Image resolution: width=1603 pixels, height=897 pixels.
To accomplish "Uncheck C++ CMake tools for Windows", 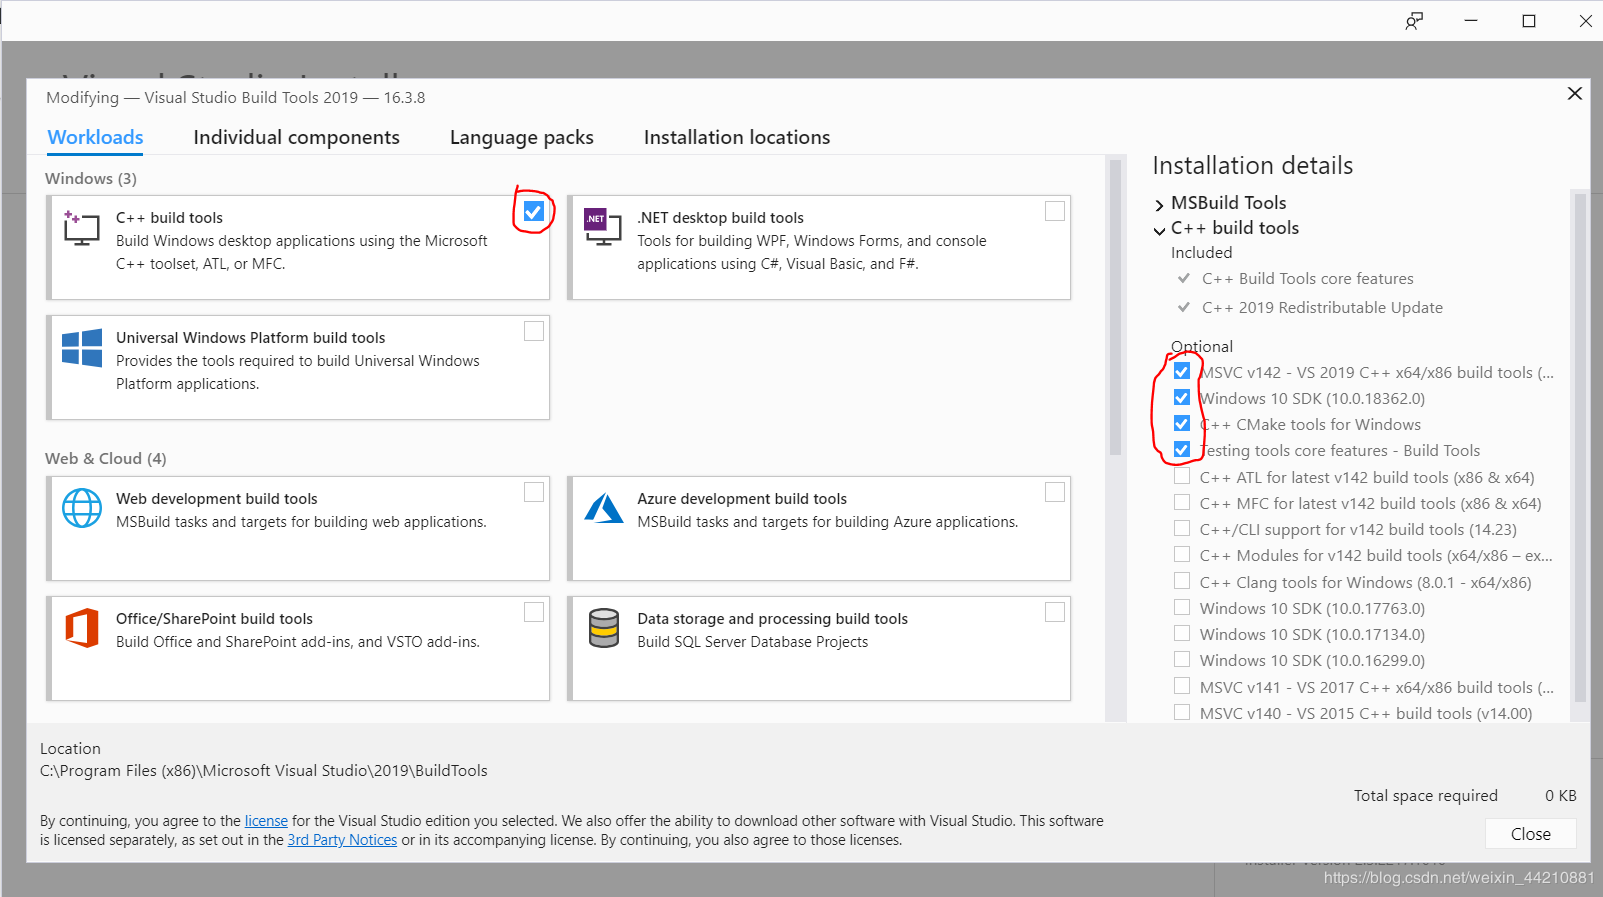I will click(x=1182, y=423).
